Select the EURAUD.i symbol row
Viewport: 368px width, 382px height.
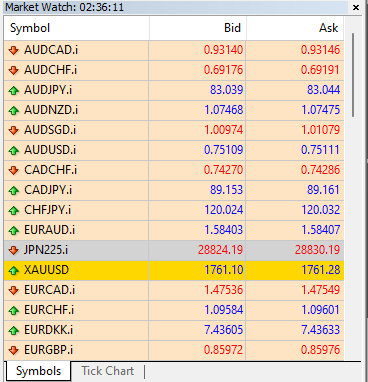(x=174, y=230)
